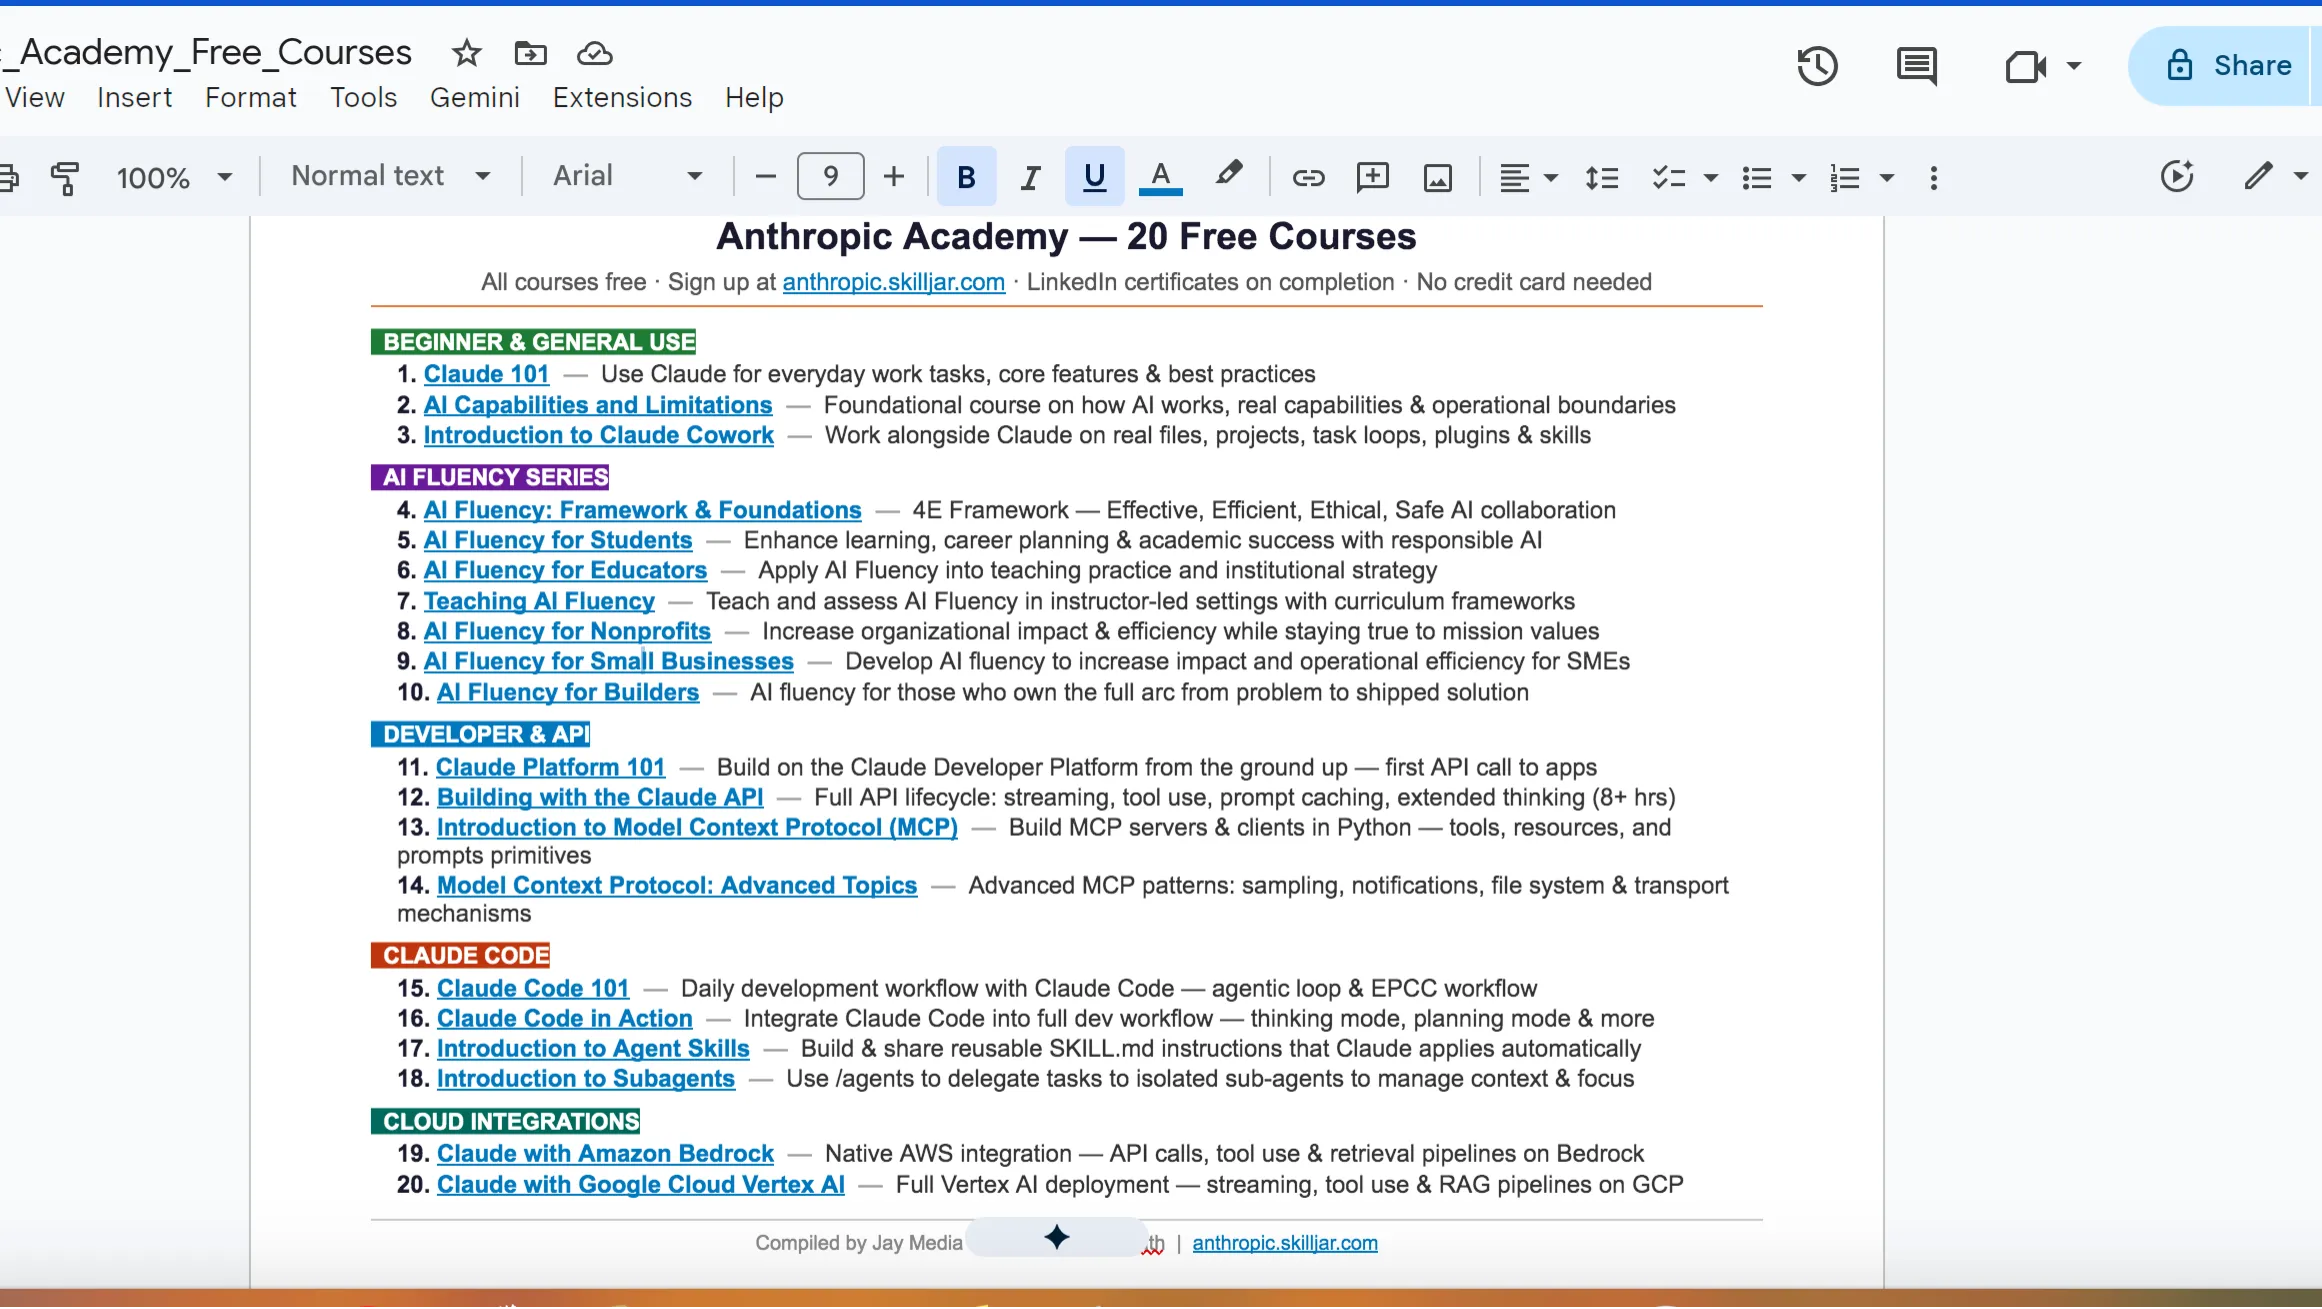Viewport: 2322px width, 1309px height.
Task: Expand the video call options arrow
Action: click(x=2074, y=66)
